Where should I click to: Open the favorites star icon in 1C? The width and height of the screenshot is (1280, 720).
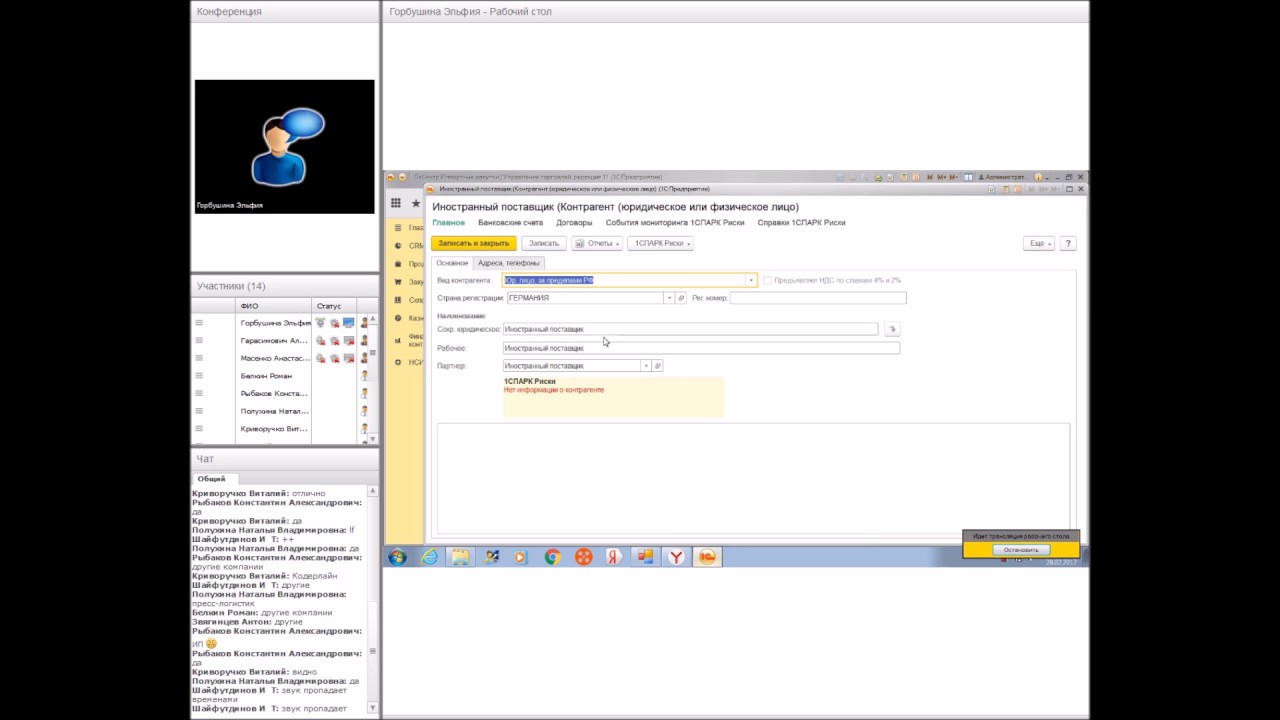(416, 203)
